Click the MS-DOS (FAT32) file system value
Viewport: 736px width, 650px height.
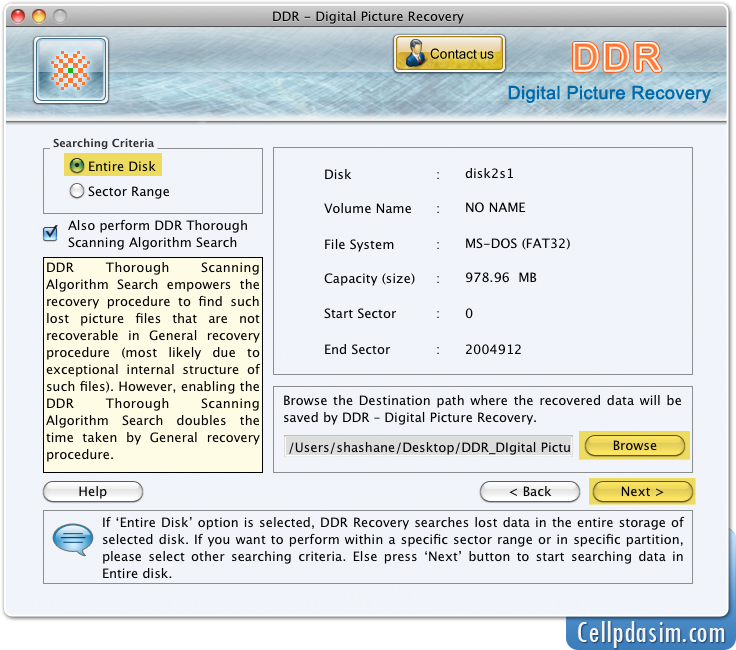click(517, 244)
